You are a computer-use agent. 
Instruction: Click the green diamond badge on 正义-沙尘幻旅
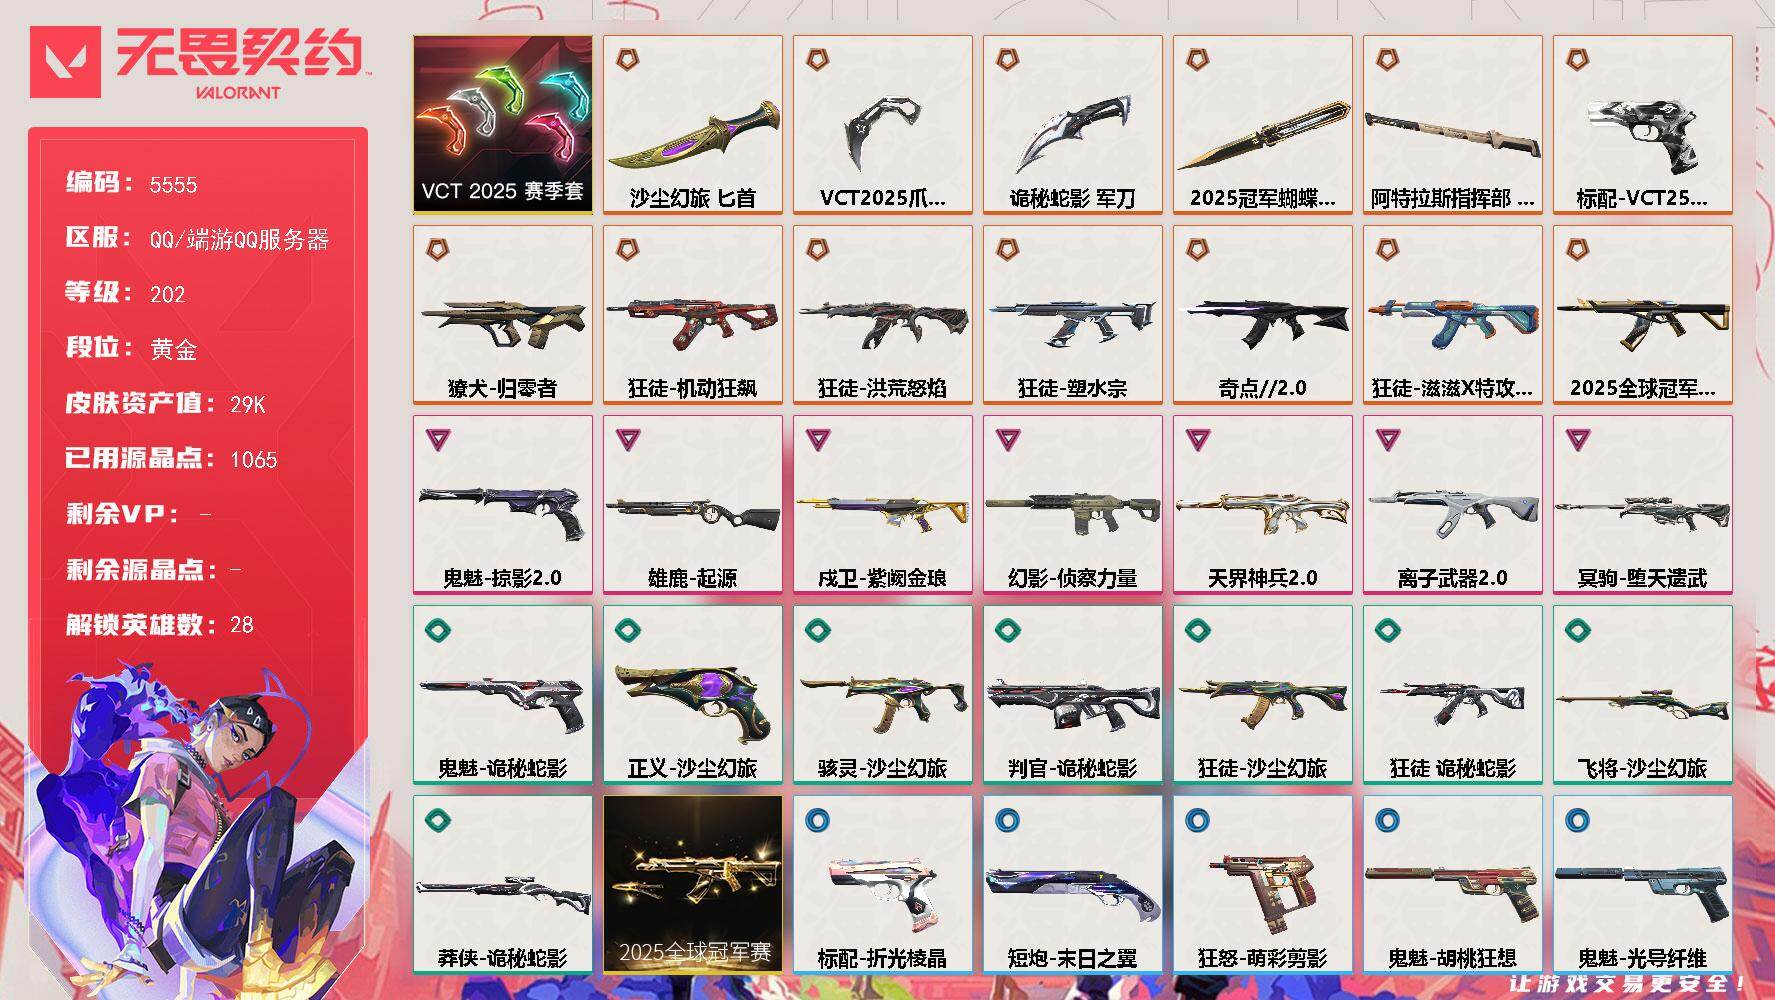click(628, 630)
